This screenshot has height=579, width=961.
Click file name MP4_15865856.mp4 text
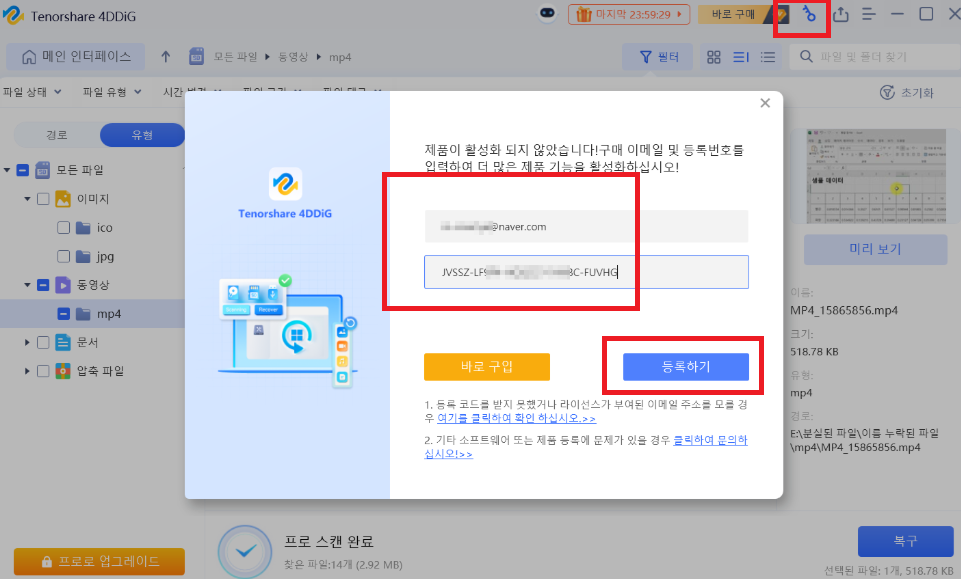click(x=844, y=311)
